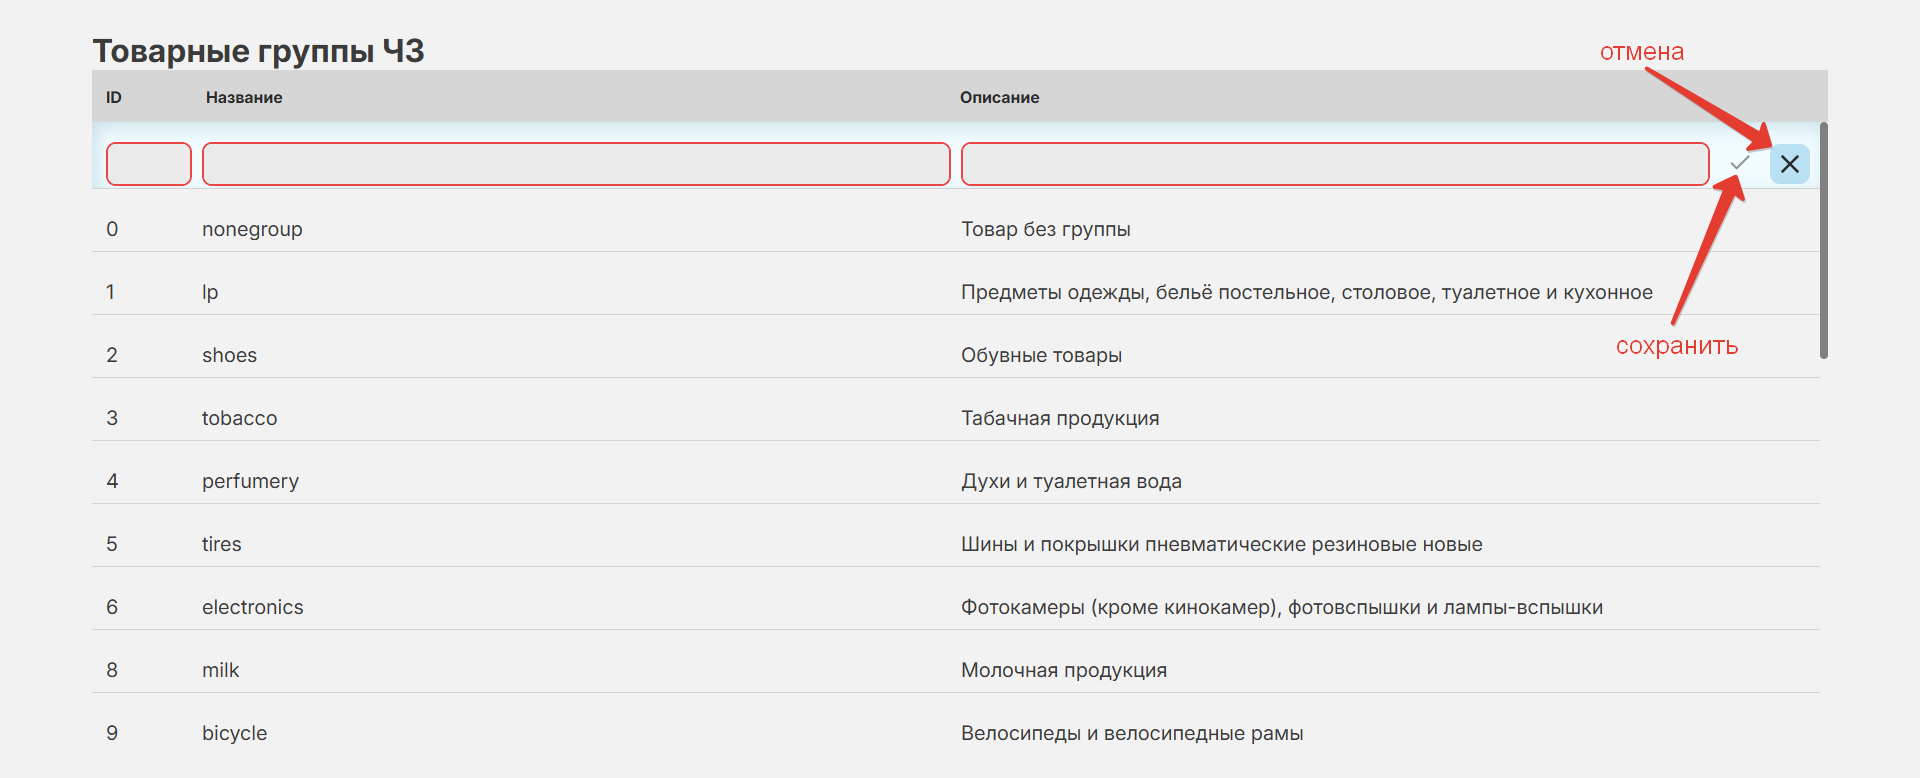
Task: Select the tires row
Action: pyautogui.click(x=221, y=544)
